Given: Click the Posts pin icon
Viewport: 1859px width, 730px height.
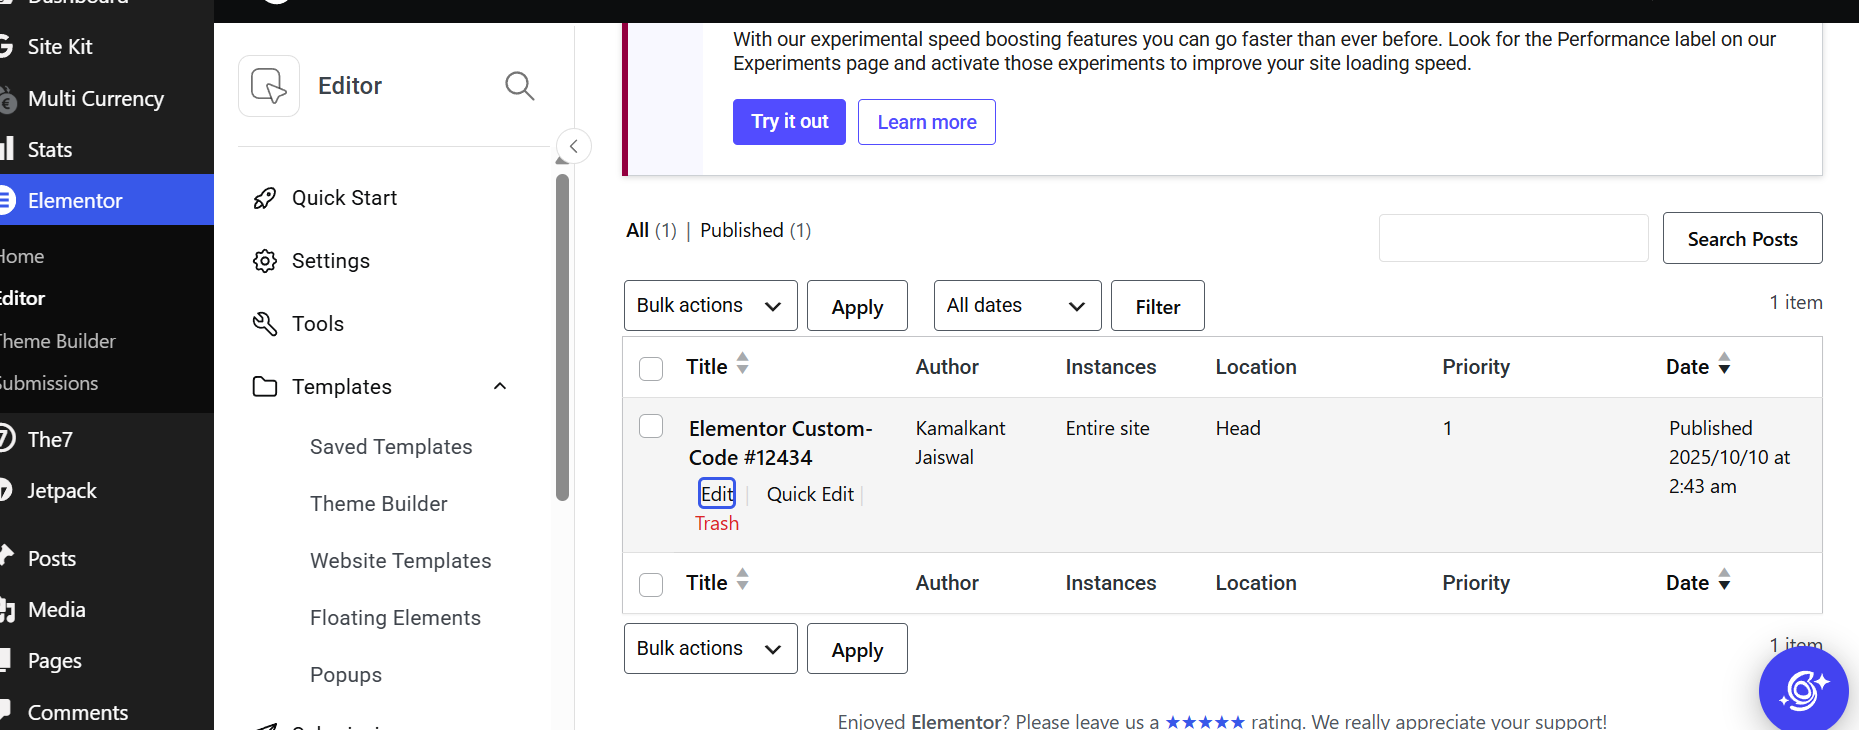Looking at the screenshot, I should point(7,556).
